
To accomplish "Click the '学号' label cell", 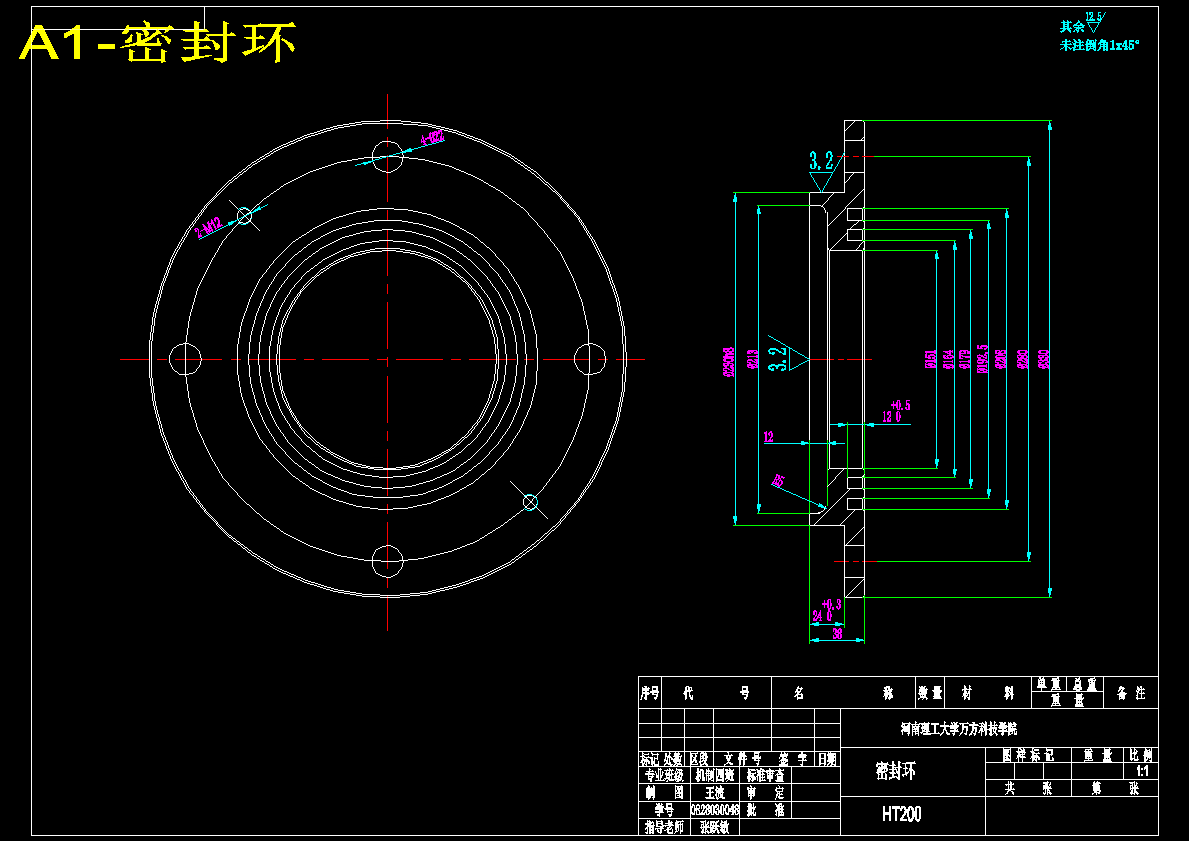I will tap(664, 810).
